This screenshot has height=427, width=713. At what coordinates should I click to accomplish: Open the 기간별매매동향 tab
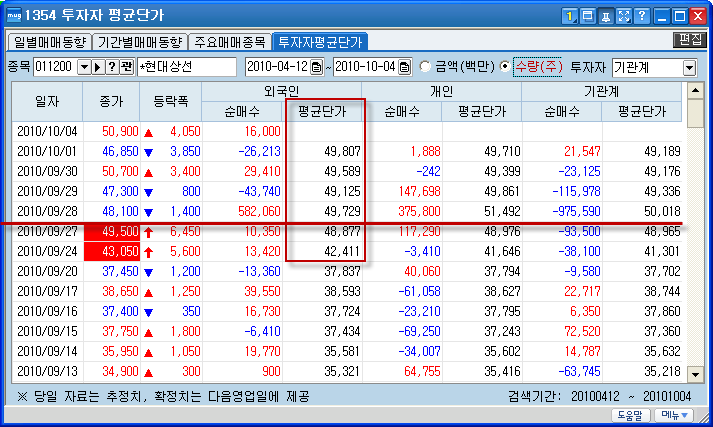click(140, 42)
